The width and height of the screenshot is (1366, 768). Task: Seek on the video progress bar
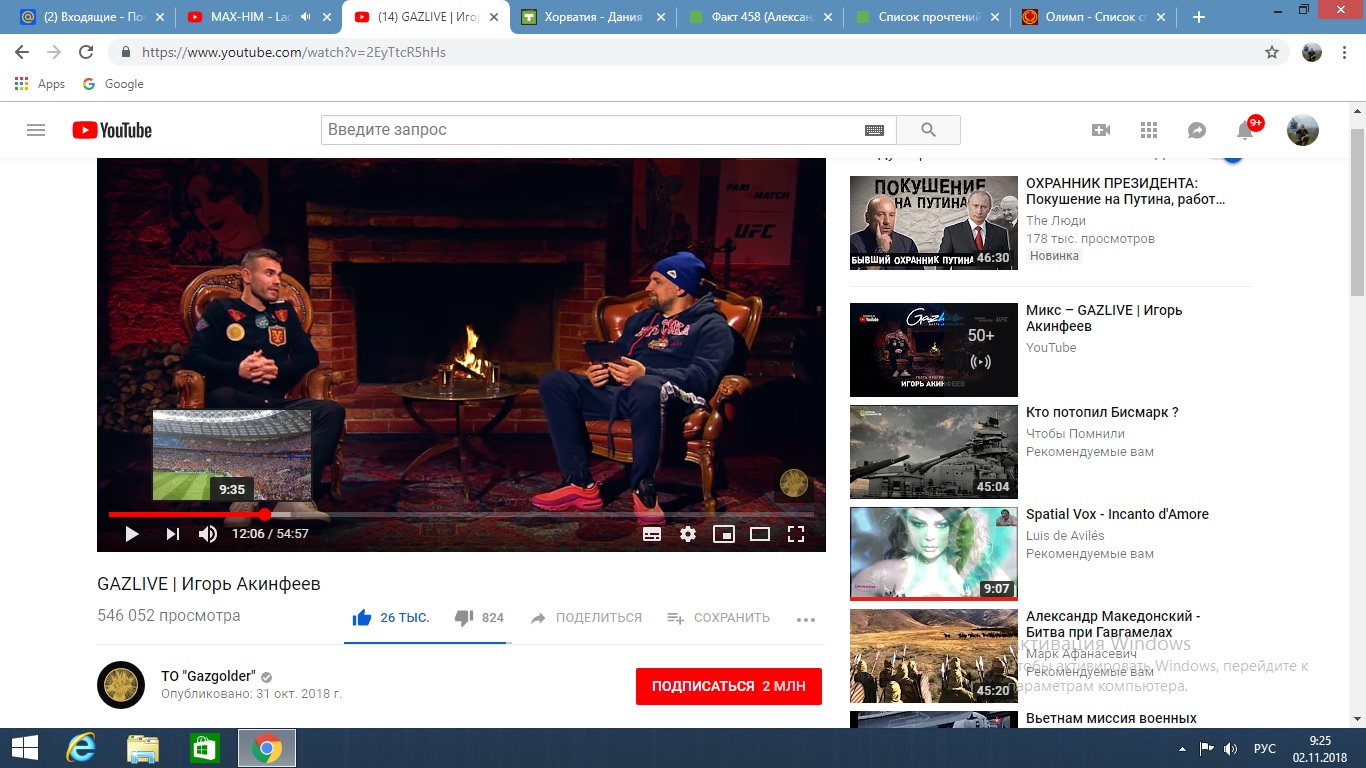461,514
